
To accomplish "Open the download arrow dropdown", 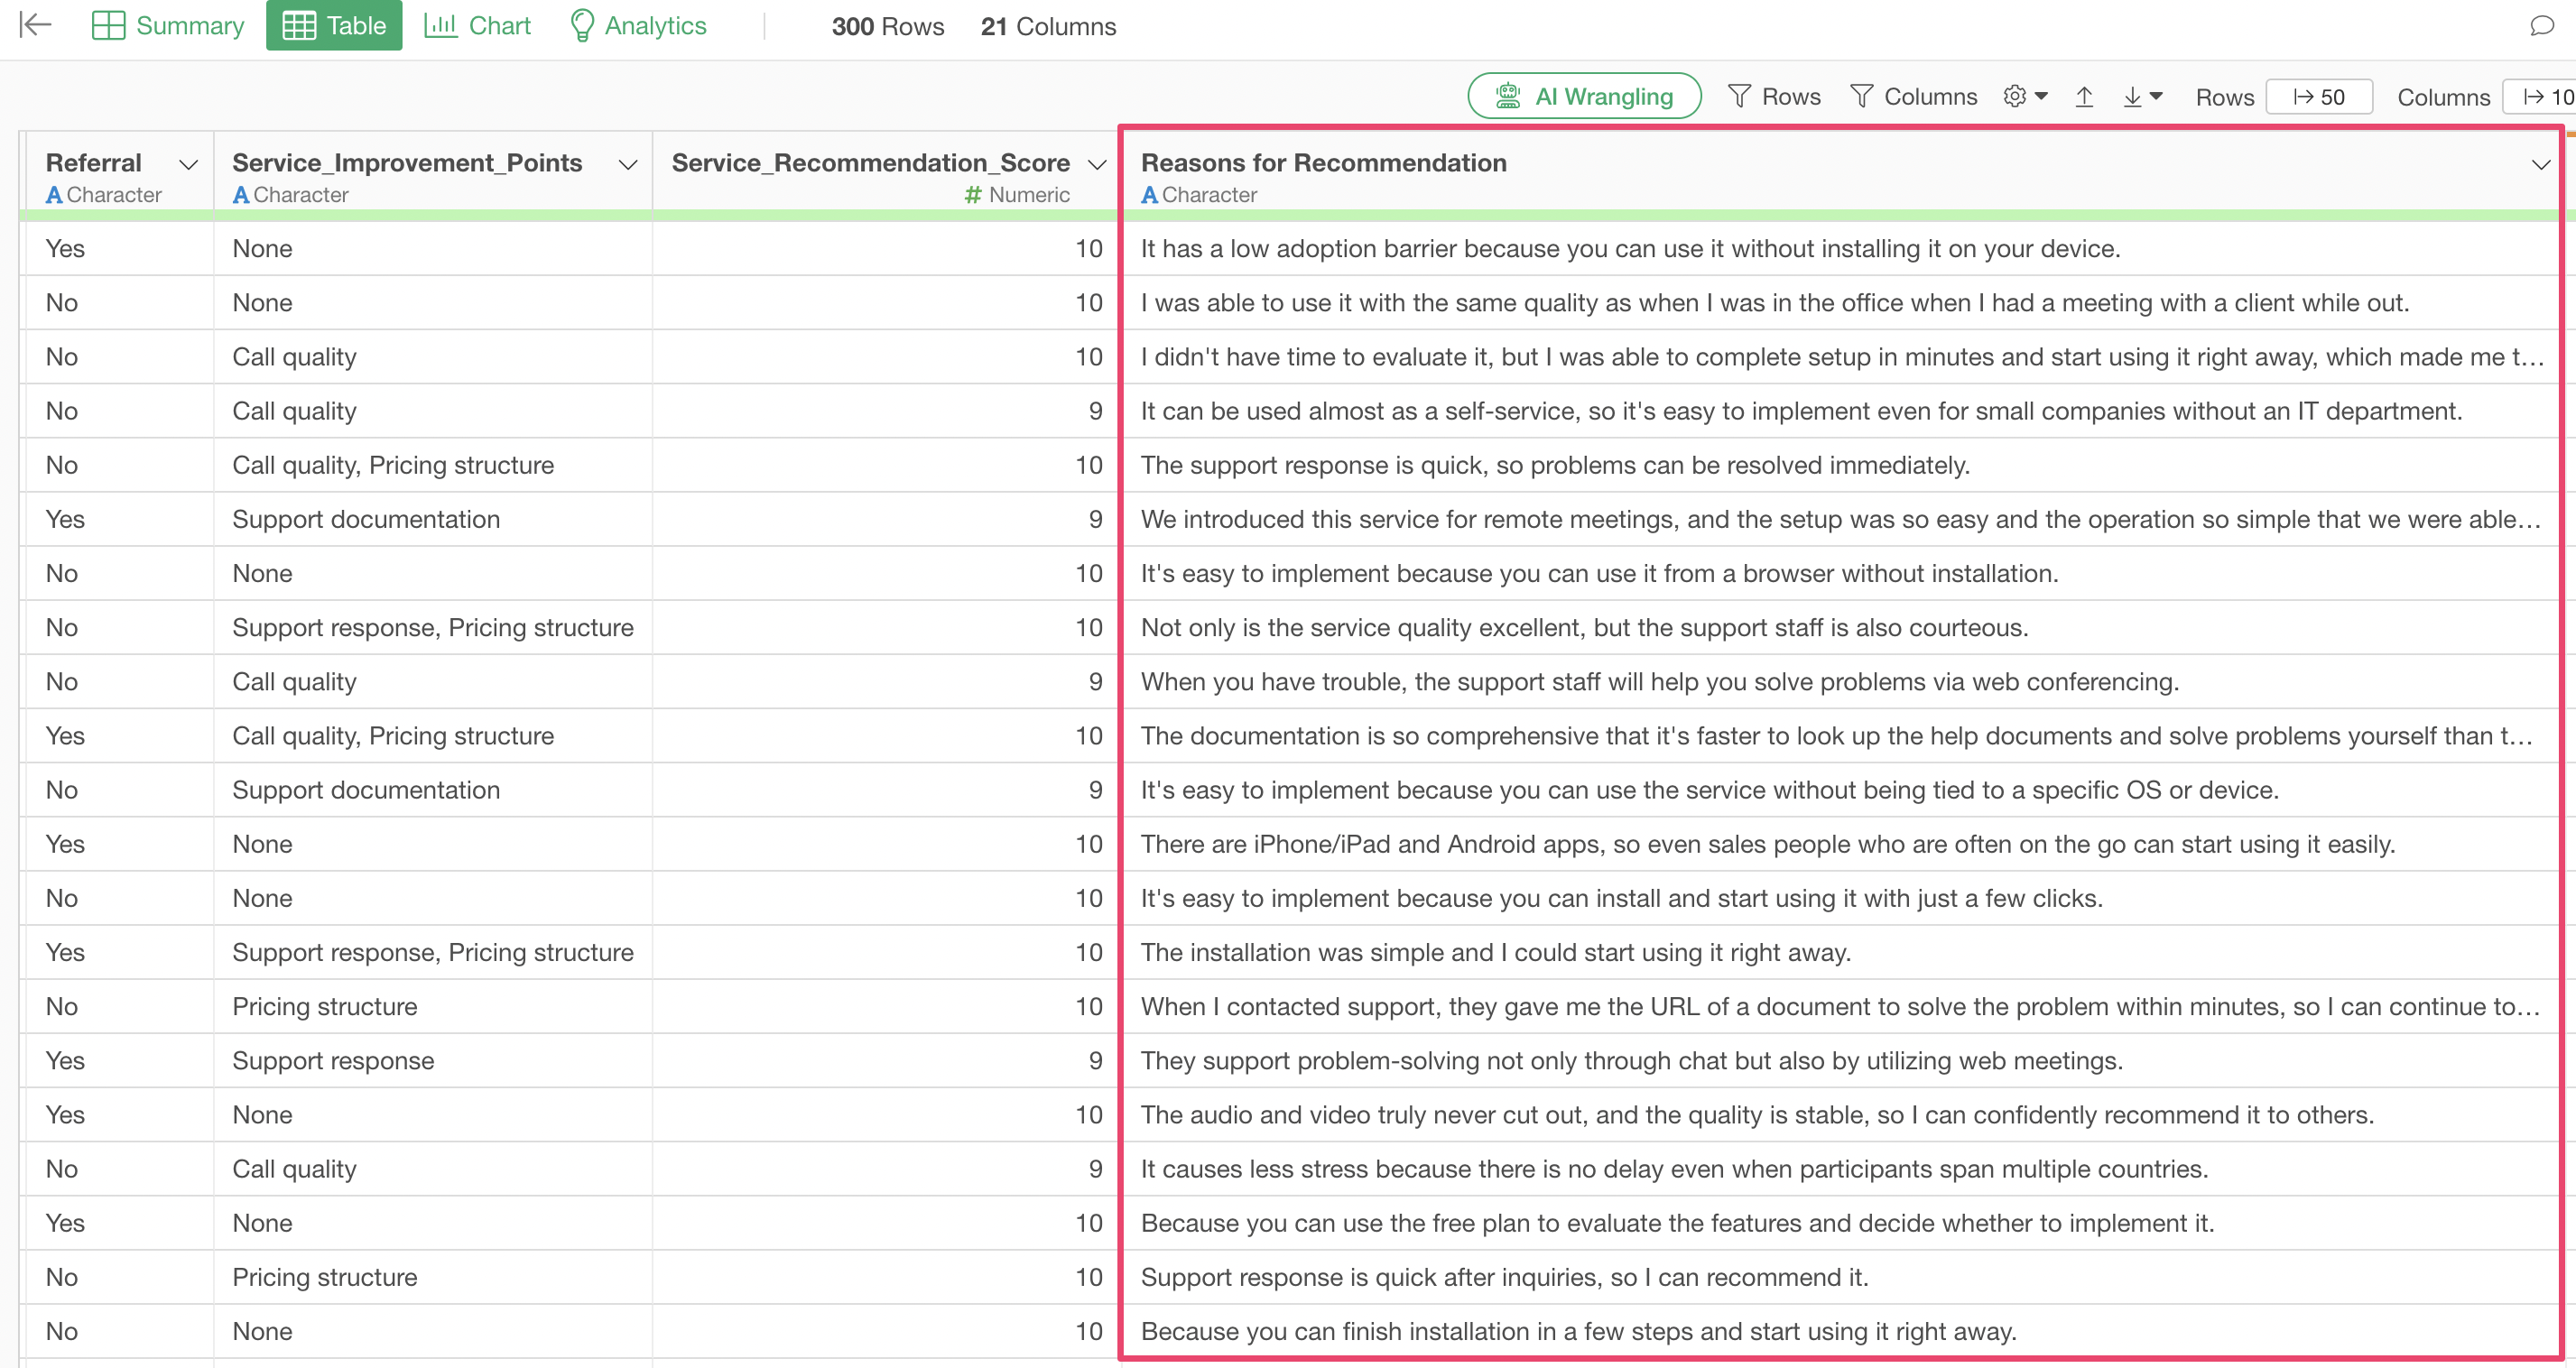I will point(2142,96).
